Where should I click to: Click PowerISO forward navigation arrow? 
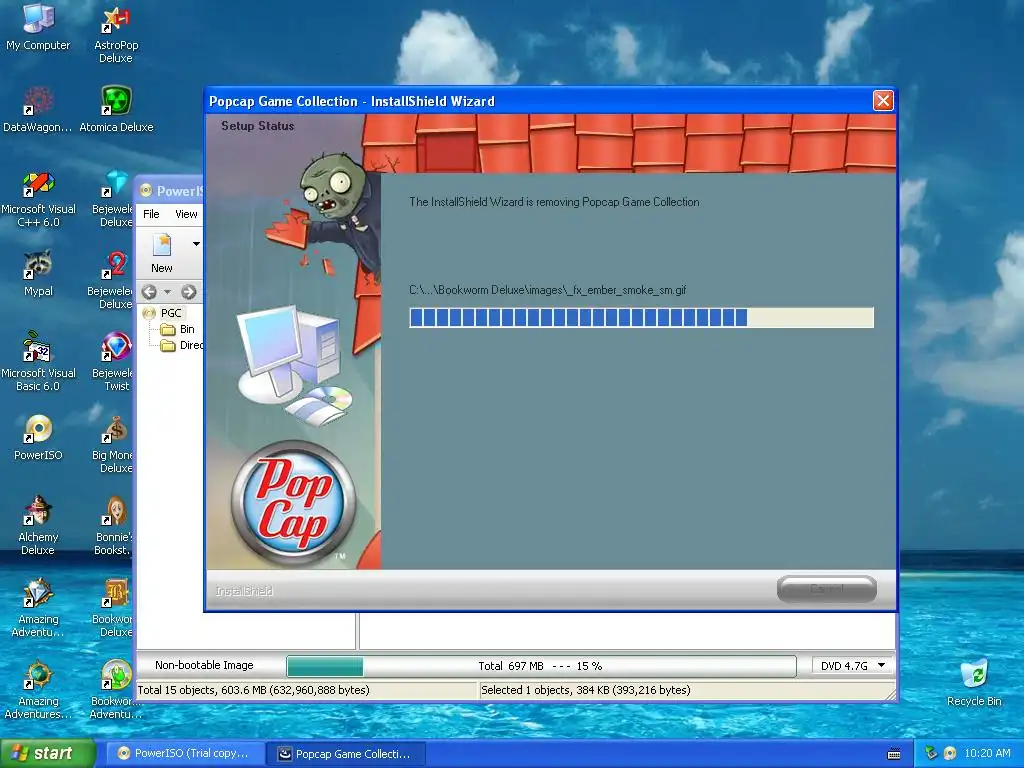click(x=189, y=292)
